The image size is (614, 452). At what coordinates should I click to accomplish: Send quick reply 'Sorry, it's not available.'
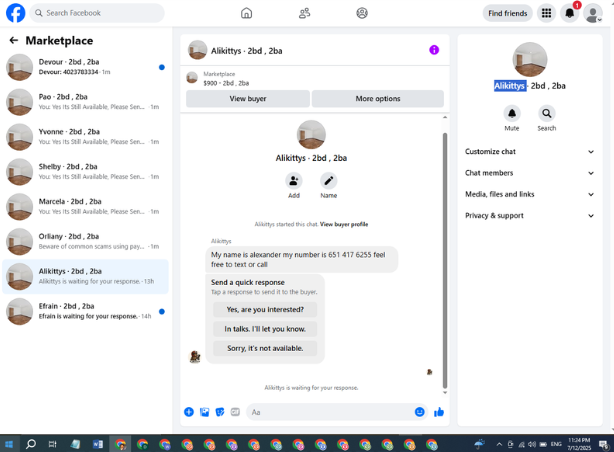click(x=265, y=348)
